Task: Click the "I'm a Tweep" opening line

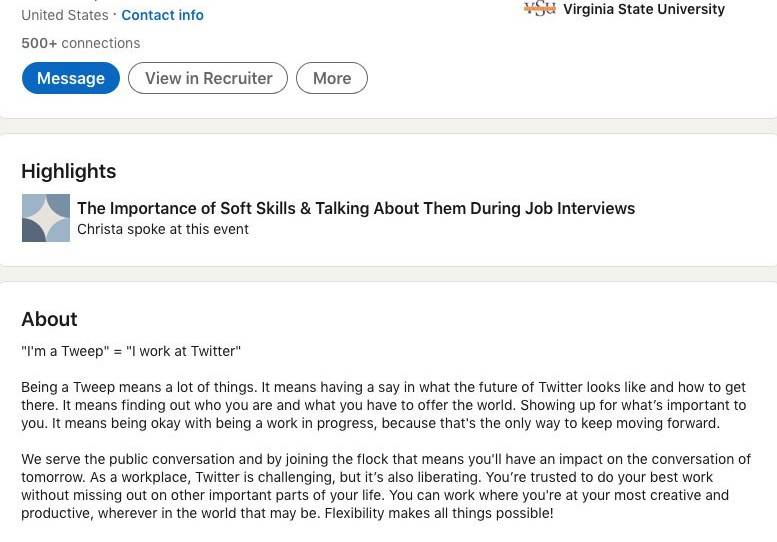Action: coord(131,351)
